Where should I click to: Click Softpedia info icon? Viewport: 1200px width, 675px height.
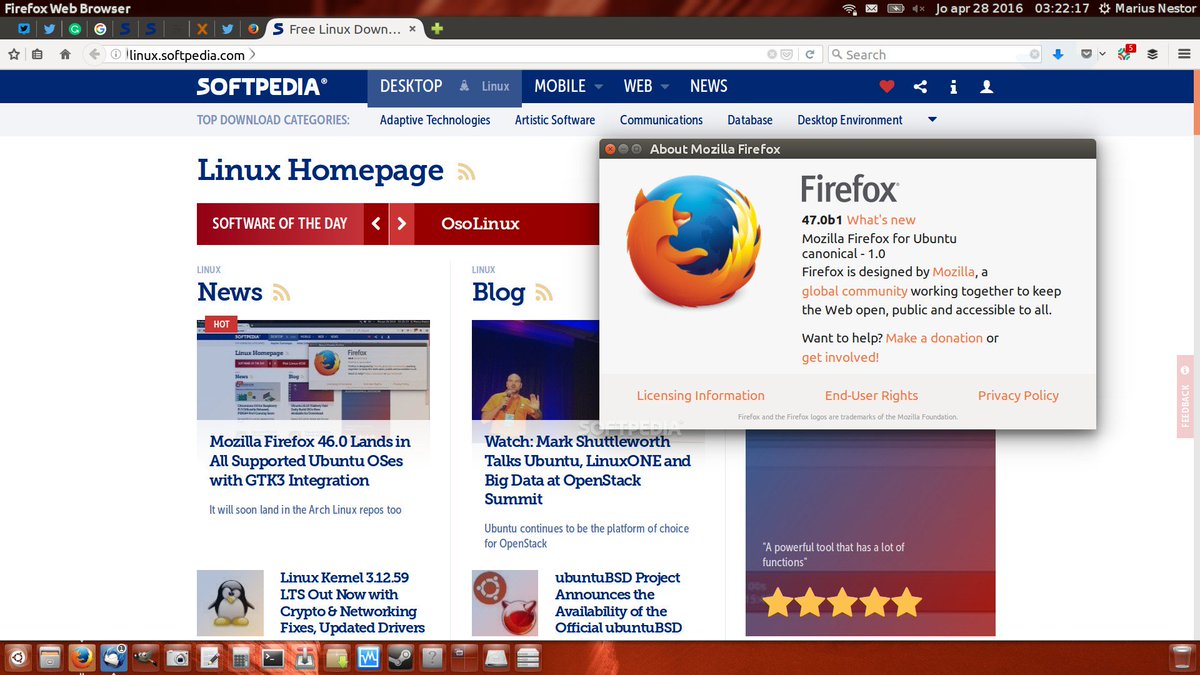point(953,87)
